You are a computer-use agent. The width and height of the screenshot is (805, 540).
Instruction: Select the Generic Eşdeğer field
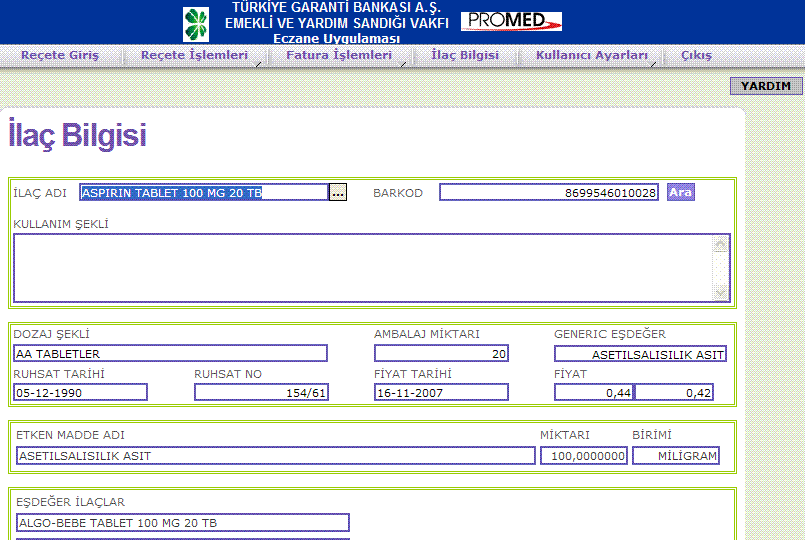pyautogui.click(x=640, y=353)
